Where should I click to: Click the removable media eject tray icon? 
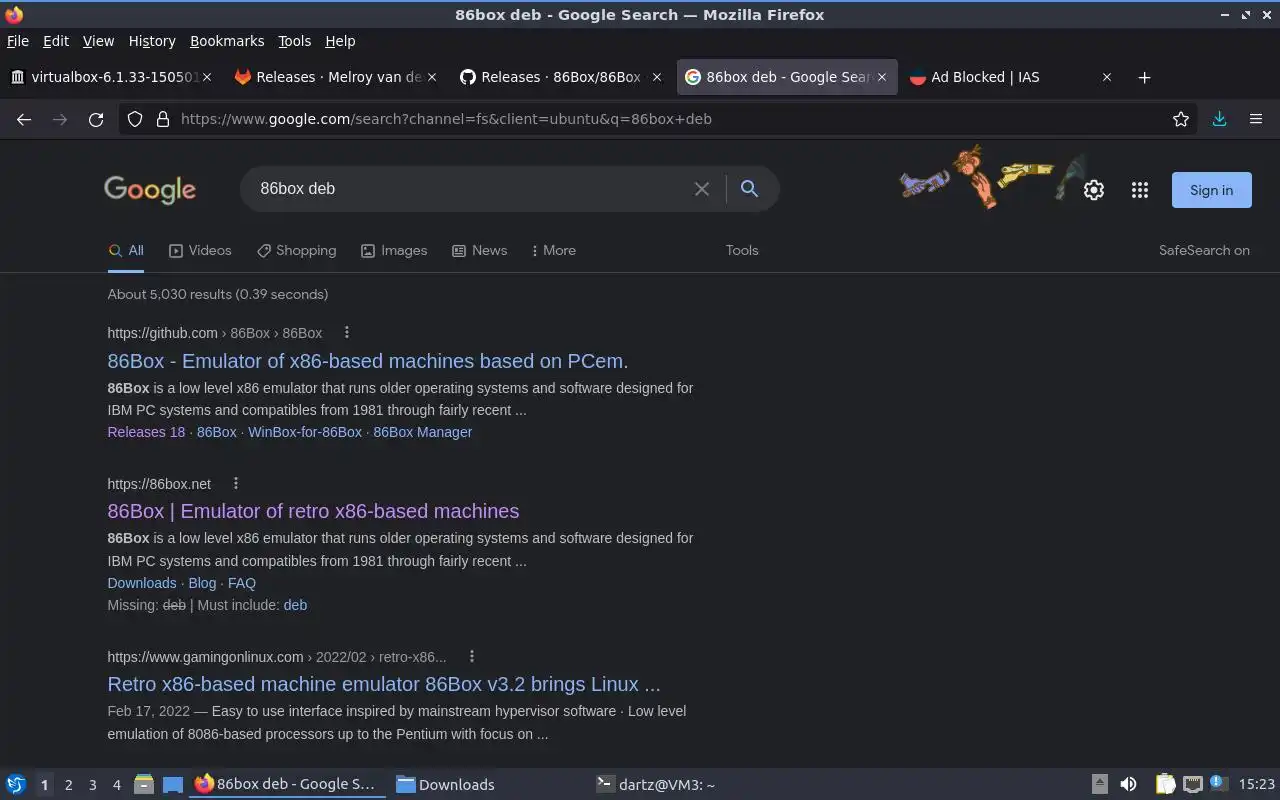[1099, 785]
